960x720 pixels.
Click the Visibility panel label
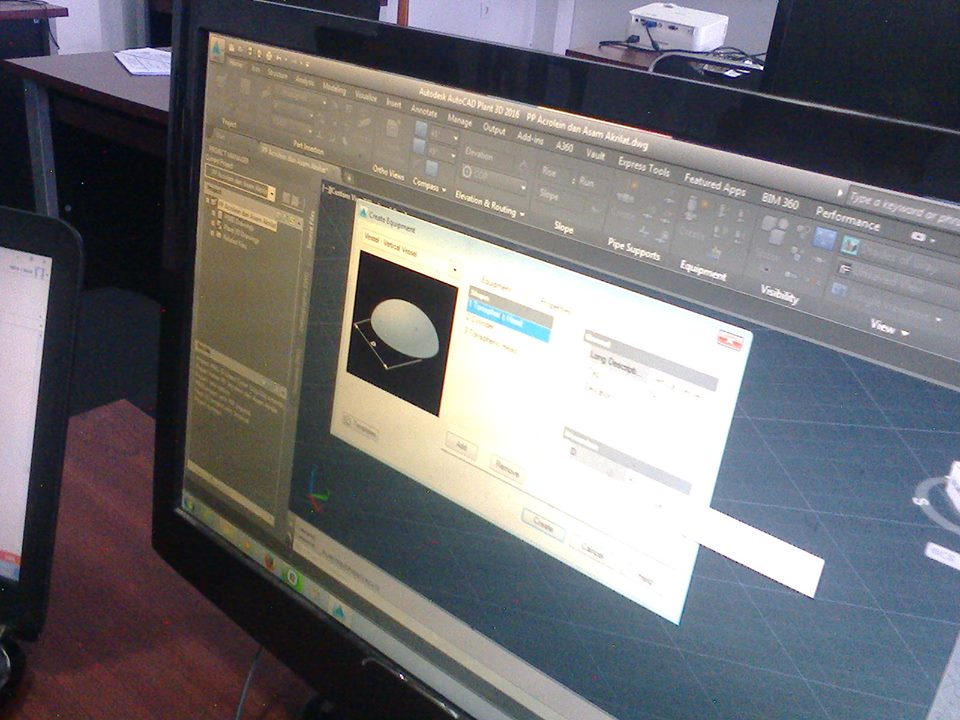coord(779,294)
